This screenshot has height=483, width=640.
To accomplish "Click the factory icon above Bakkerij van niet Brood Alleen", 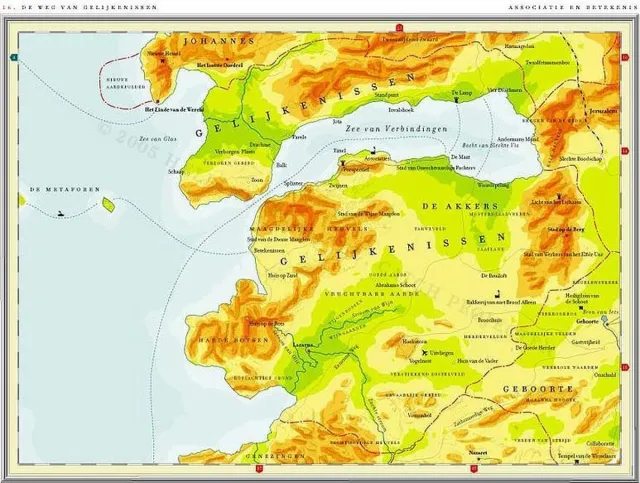I will click(497, 294).
